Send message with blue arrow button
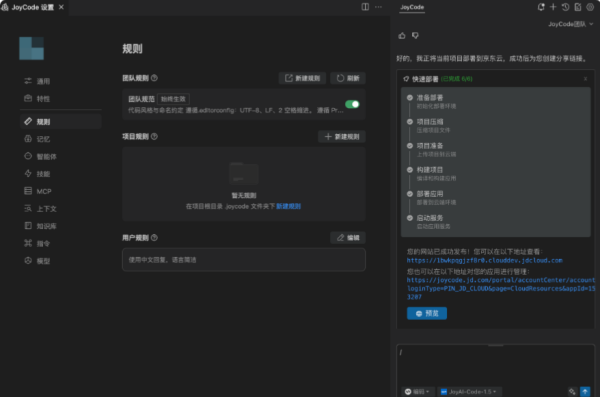The image size is (600, 397). click(585, 392)
